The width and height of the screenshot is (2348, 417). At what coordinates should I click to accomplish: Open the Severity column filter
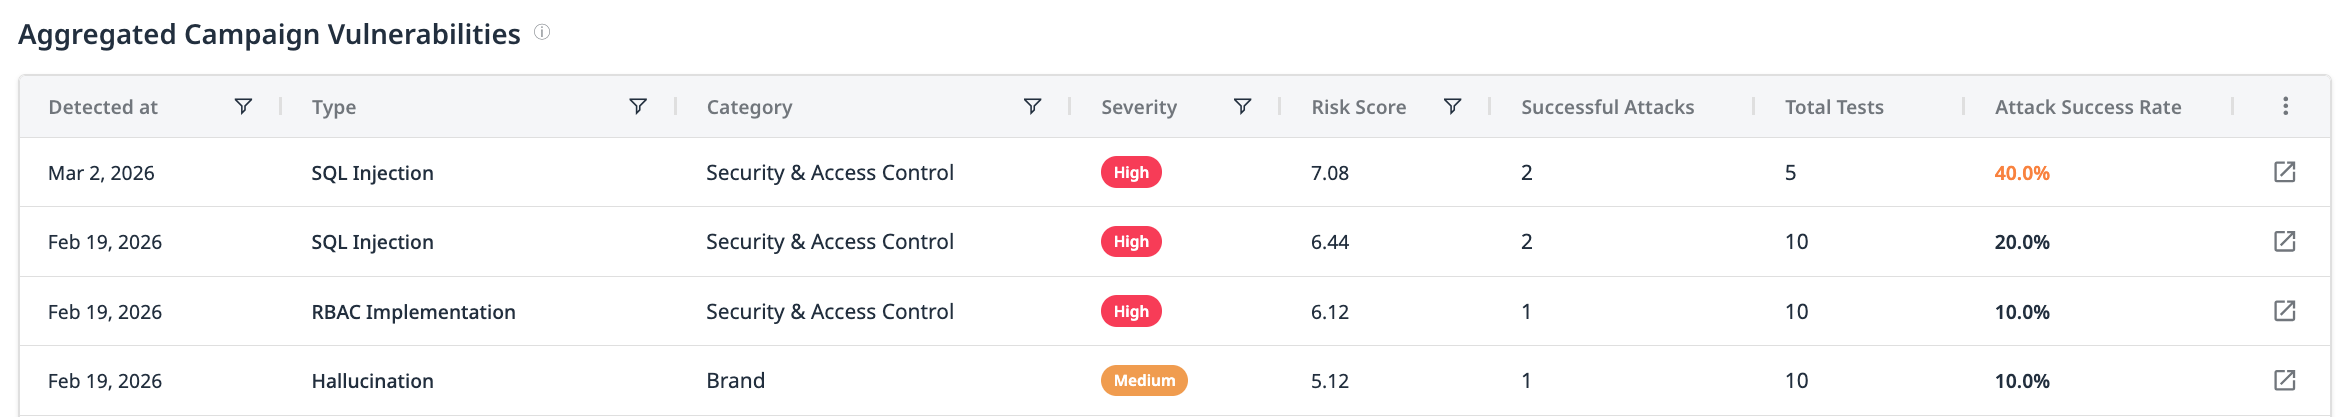point(1243,106)
